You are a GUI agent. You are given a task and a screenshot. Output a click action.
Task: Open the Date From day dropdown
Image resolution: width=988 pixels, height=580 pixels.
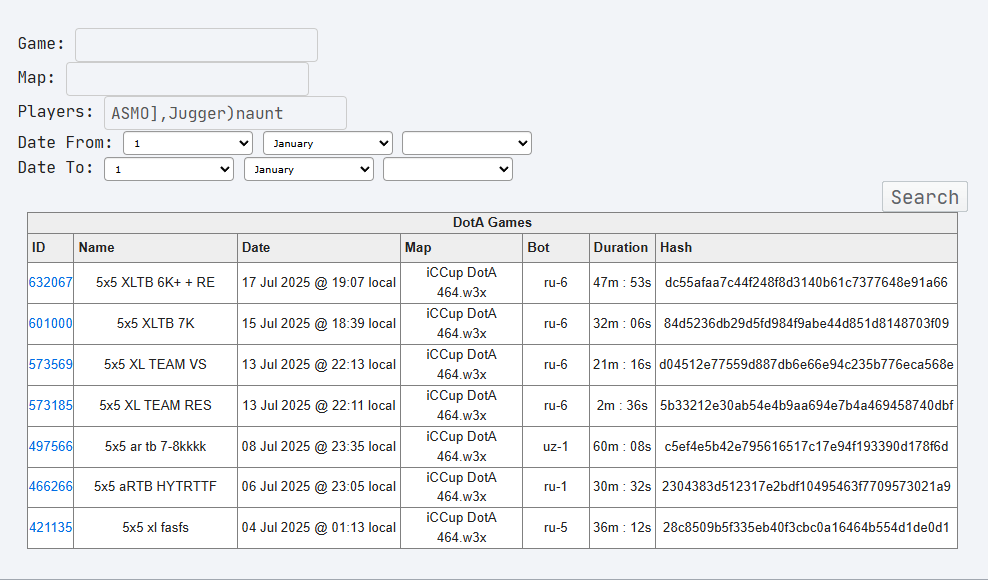[x=188, y=143]
